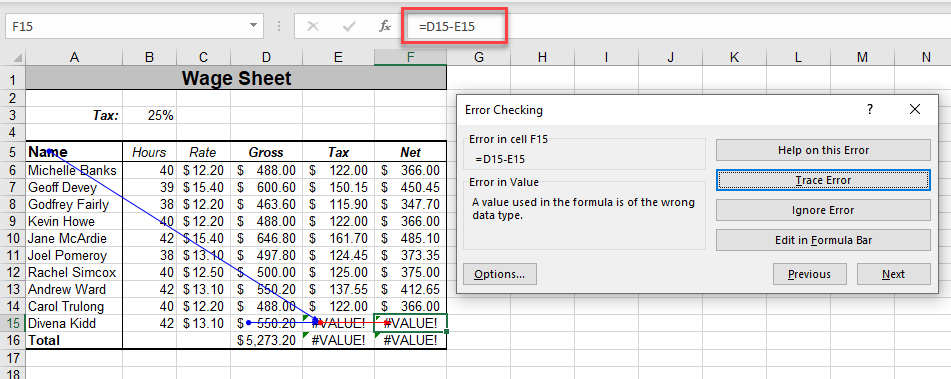Viewport: 951px width, 379px height.
Task: Click the Hours header cell
Action: 150,152
